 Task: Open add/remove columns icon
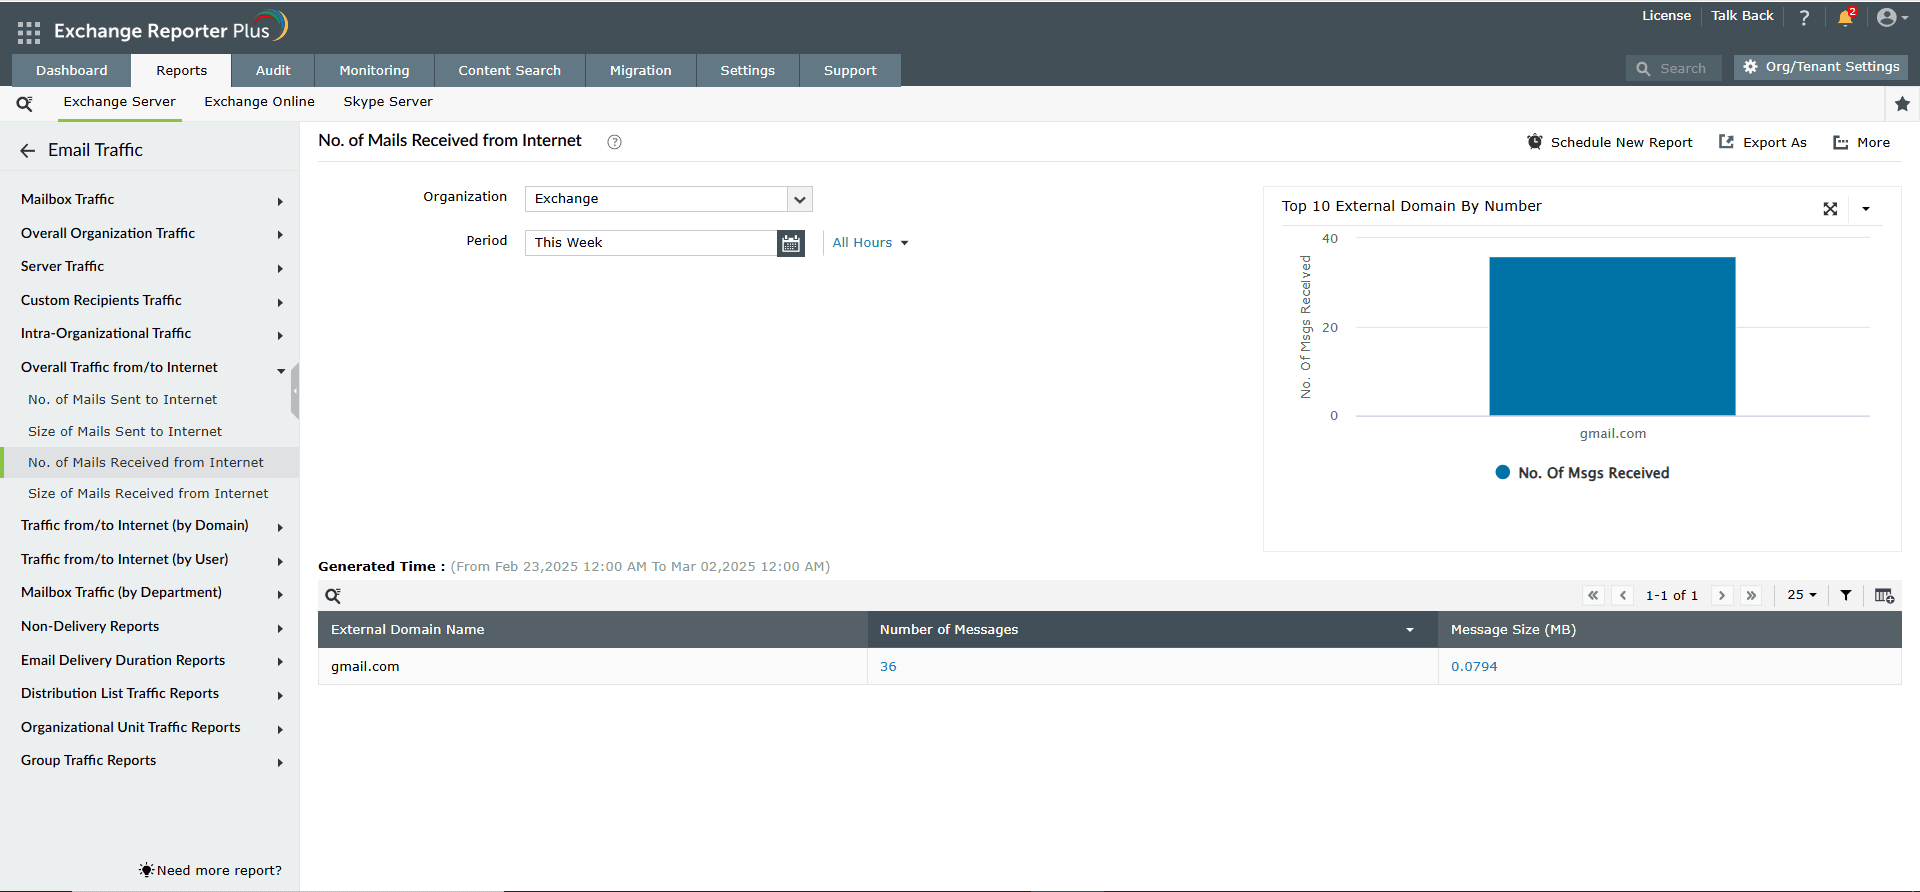tap(1884, 596)
